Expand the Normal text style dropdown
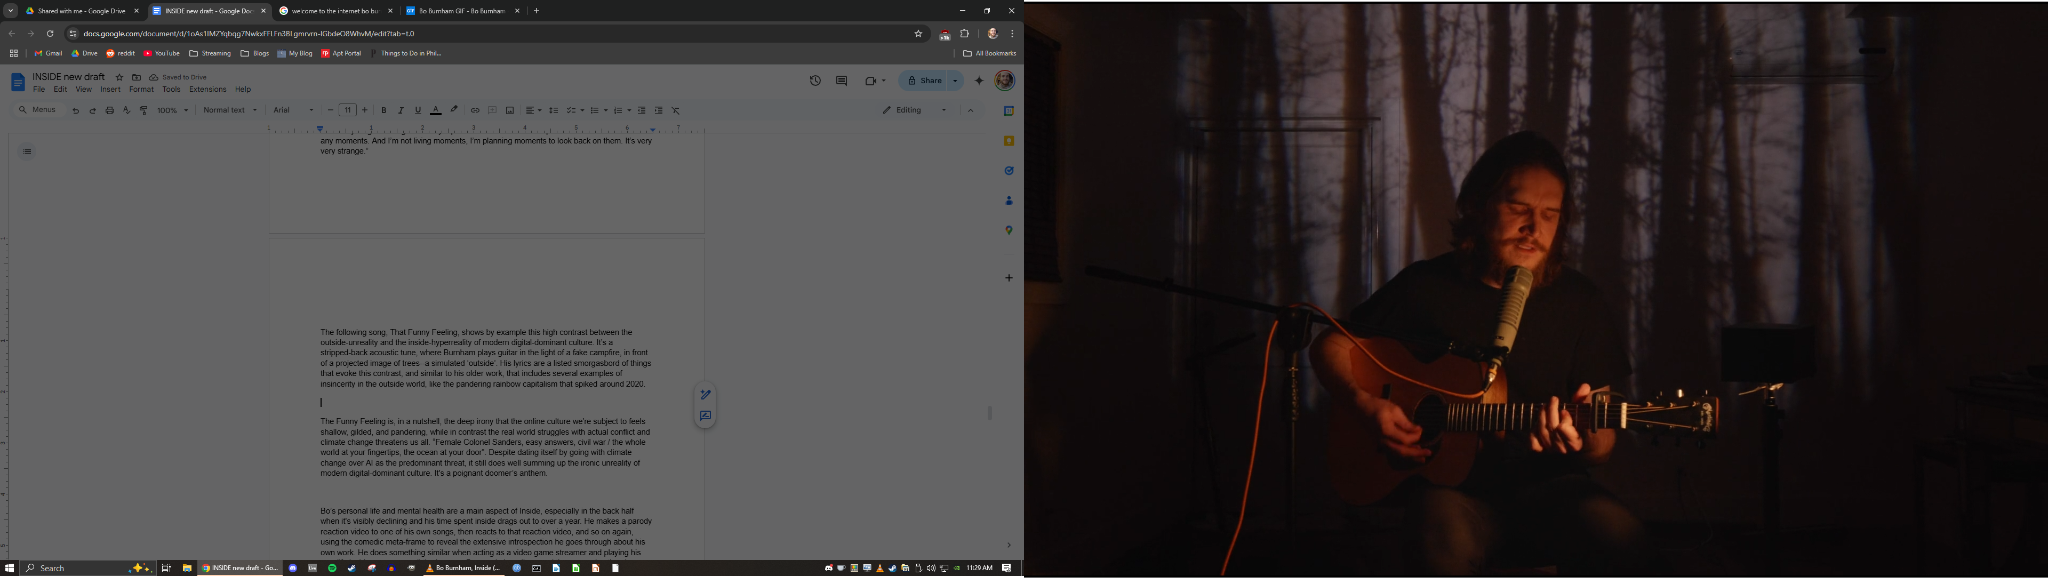 (x=229, y=110)
